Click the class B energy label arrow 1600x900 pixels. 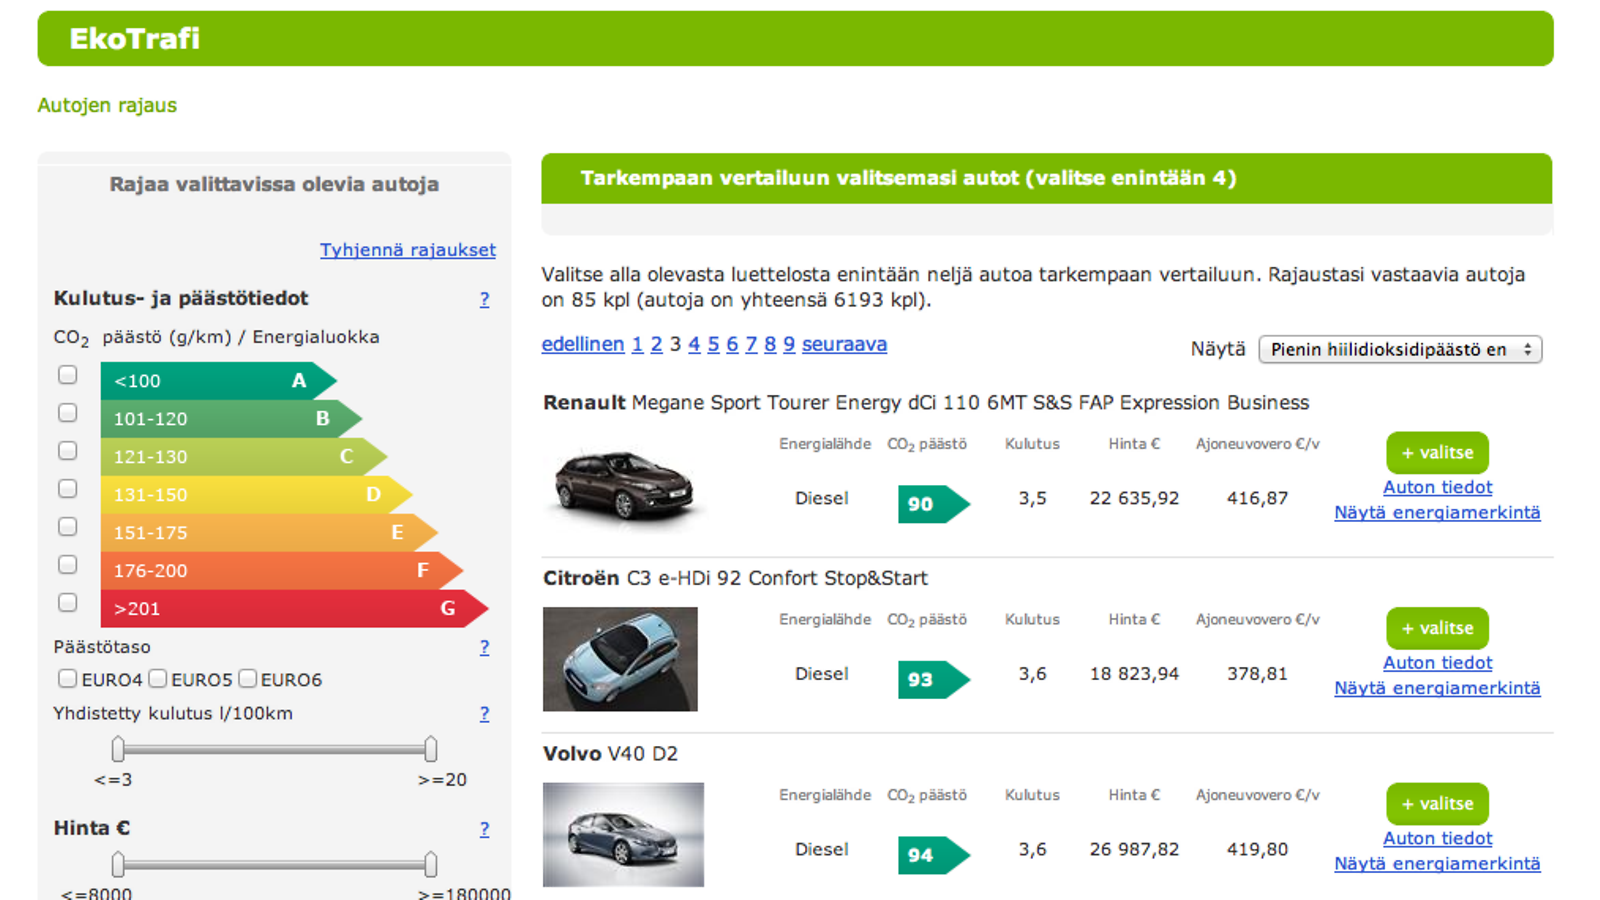pos(231,419)
